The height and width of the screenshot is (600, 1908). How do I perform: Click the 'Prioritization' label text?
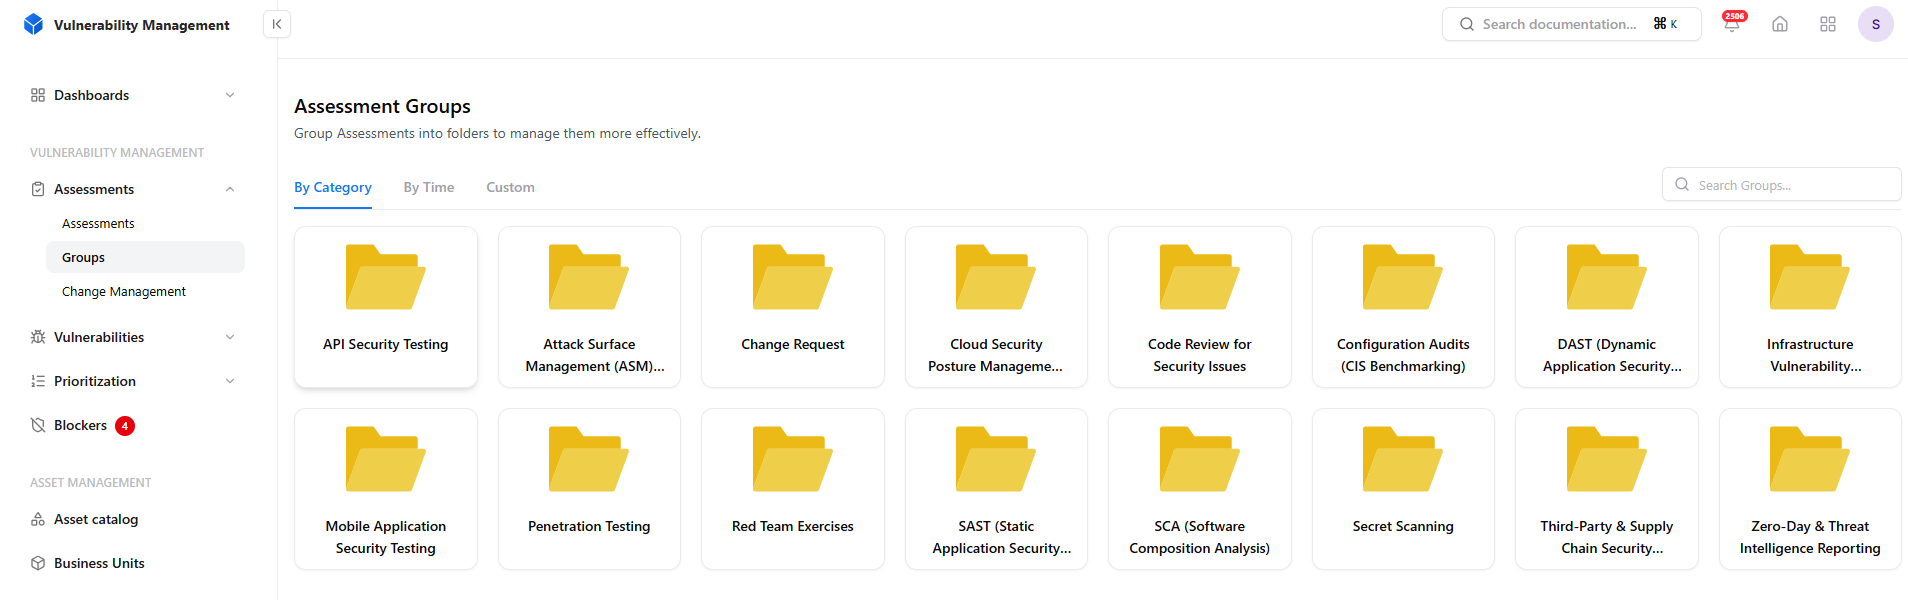(95, 381)
